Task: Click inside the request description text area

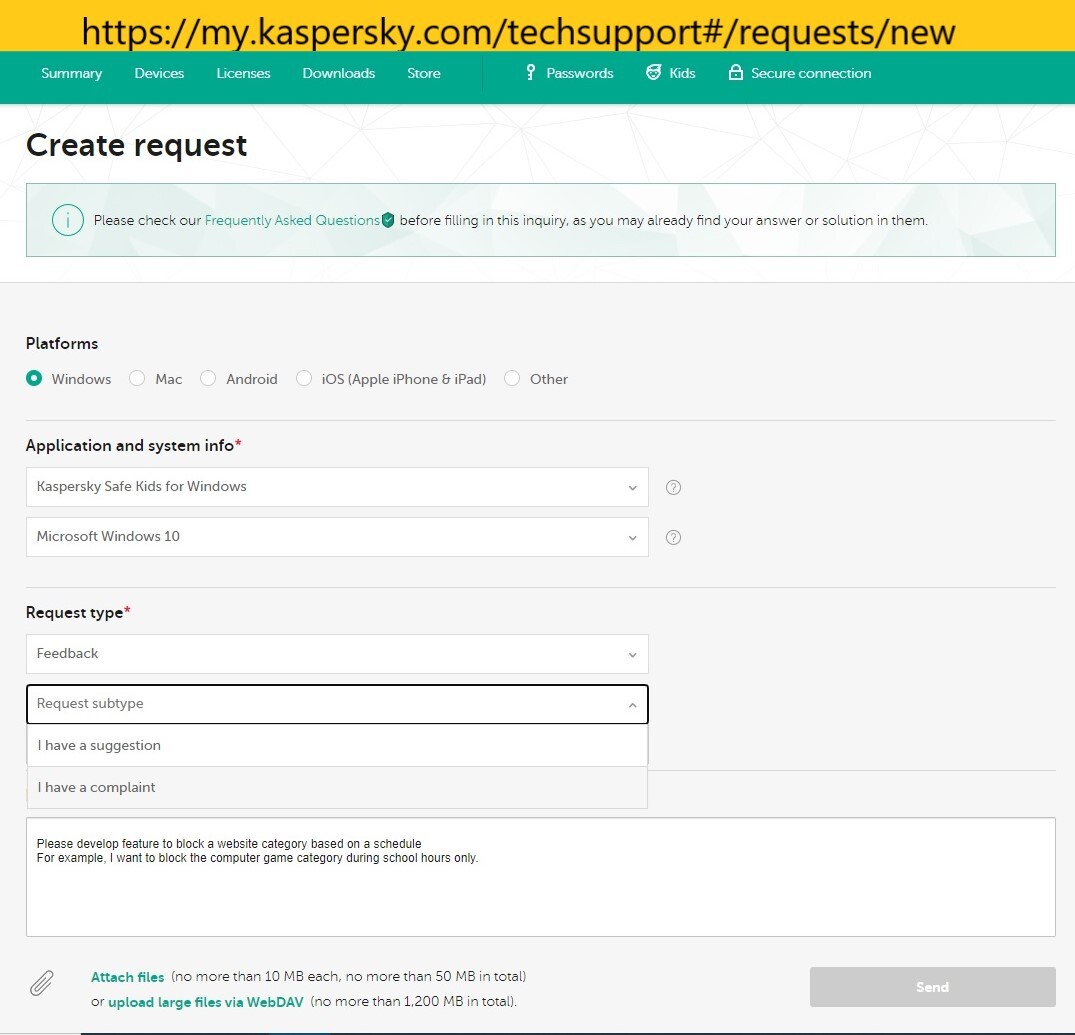Action: 540,877
